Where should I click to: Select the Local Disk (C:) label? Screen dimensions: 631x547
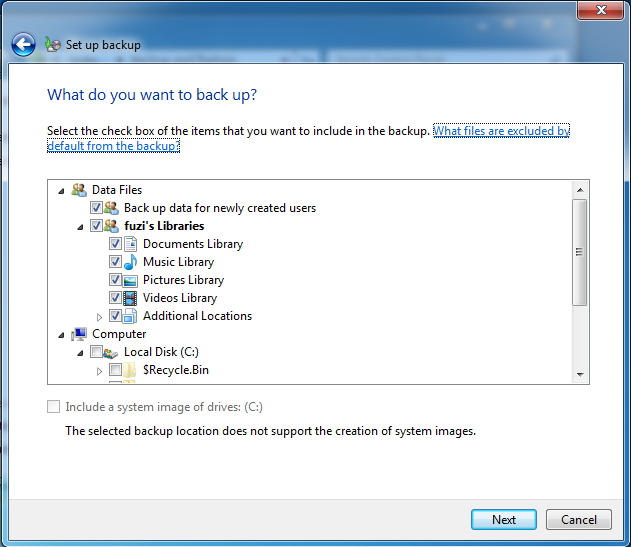pyautogui.click(x=161, y=352)
